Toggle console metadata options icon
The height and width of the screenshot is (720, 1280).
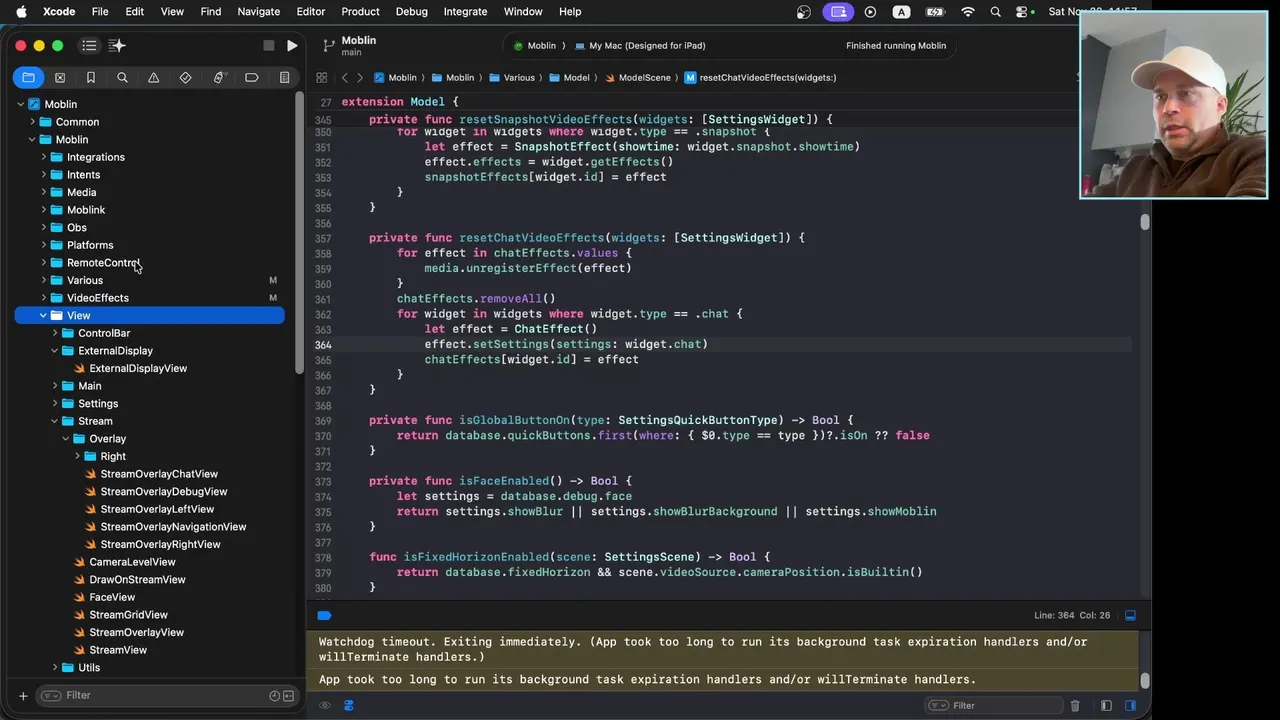[349, 705]
